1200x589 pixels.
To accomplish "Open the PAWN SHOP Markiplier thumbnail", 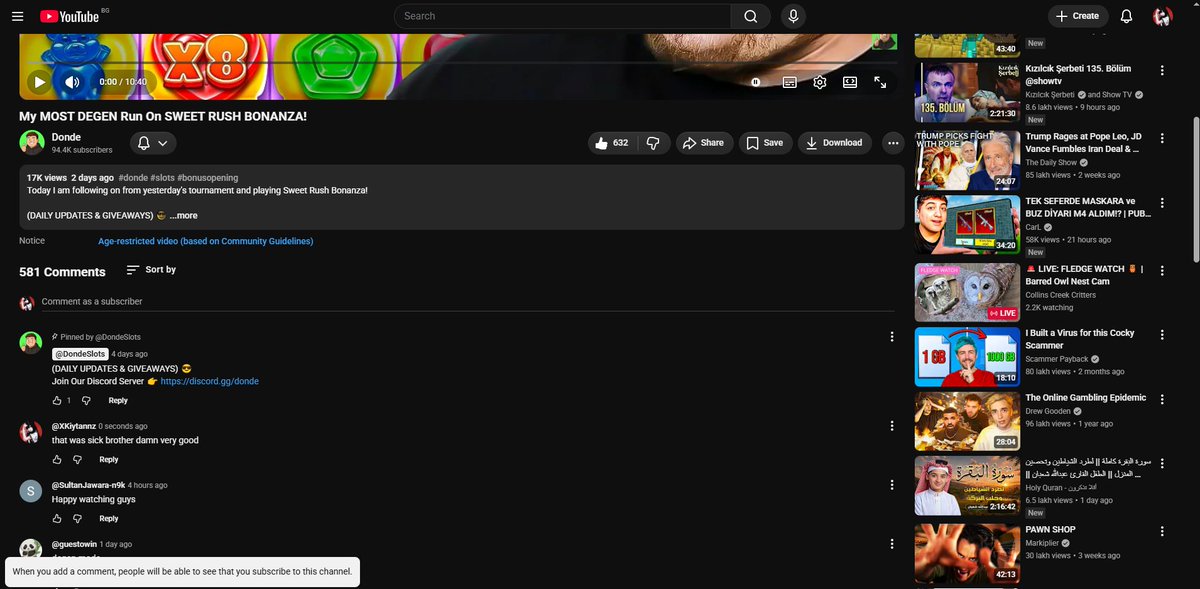I will tap(967, 553).
